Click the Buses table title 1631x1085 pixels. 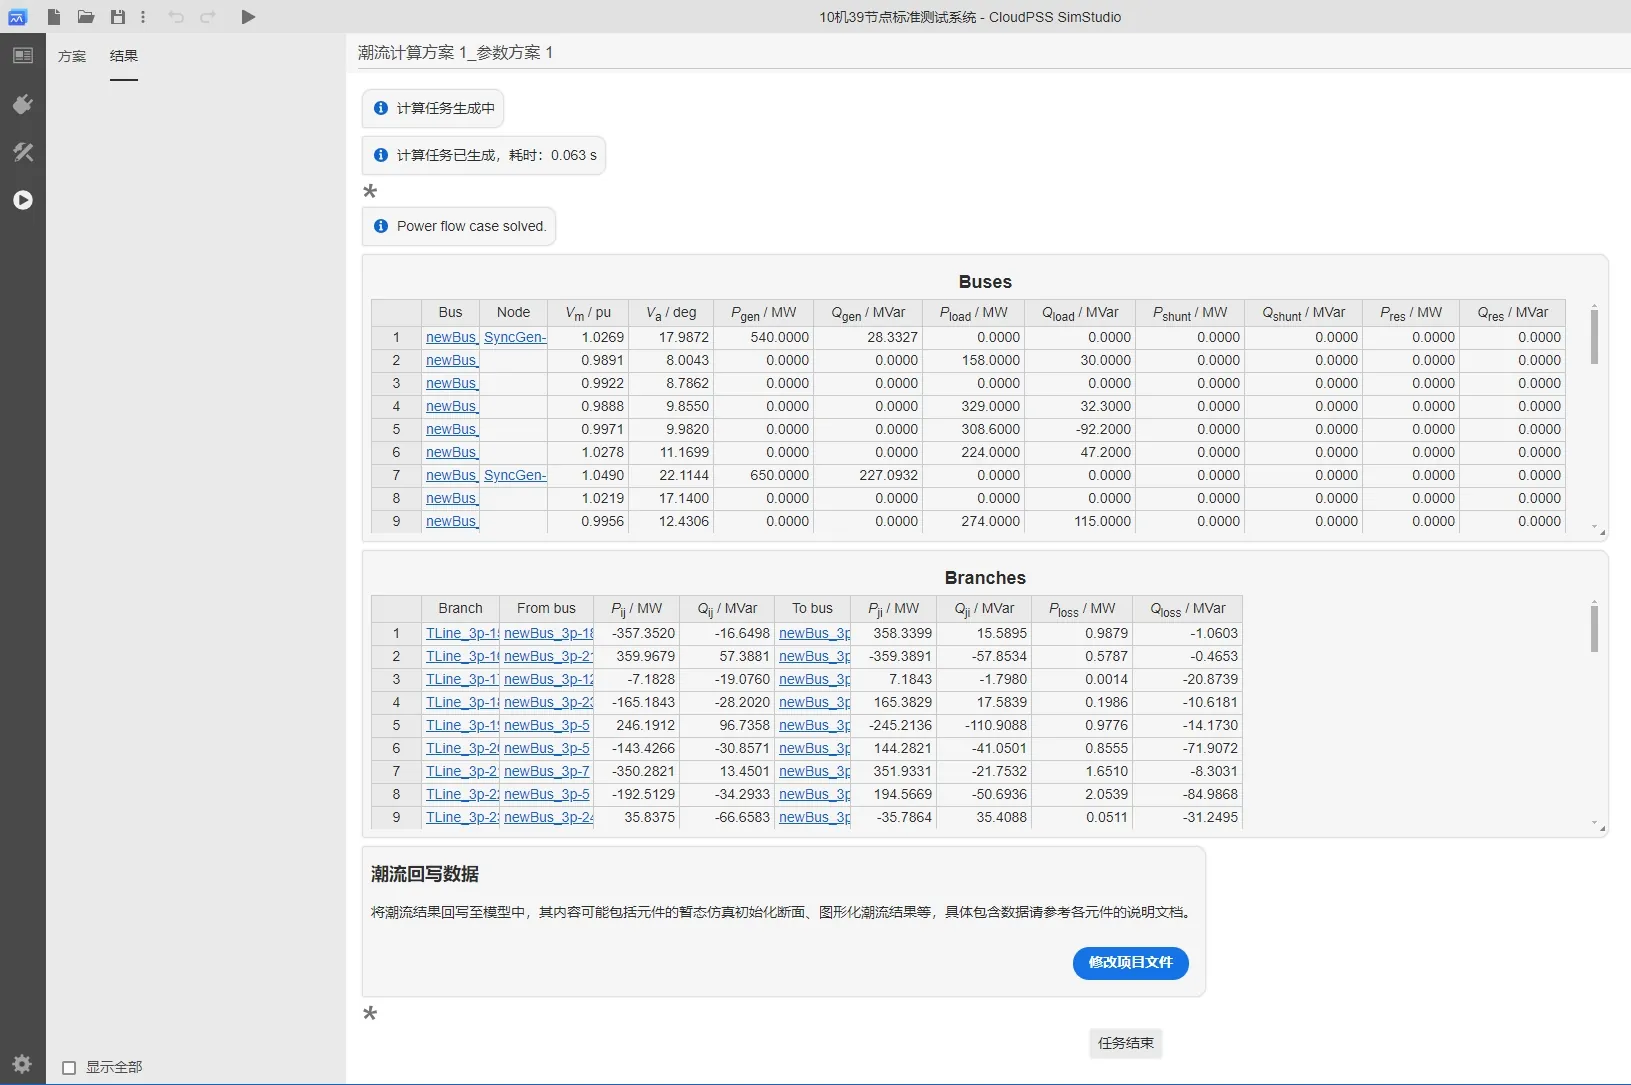click(985, 283)
